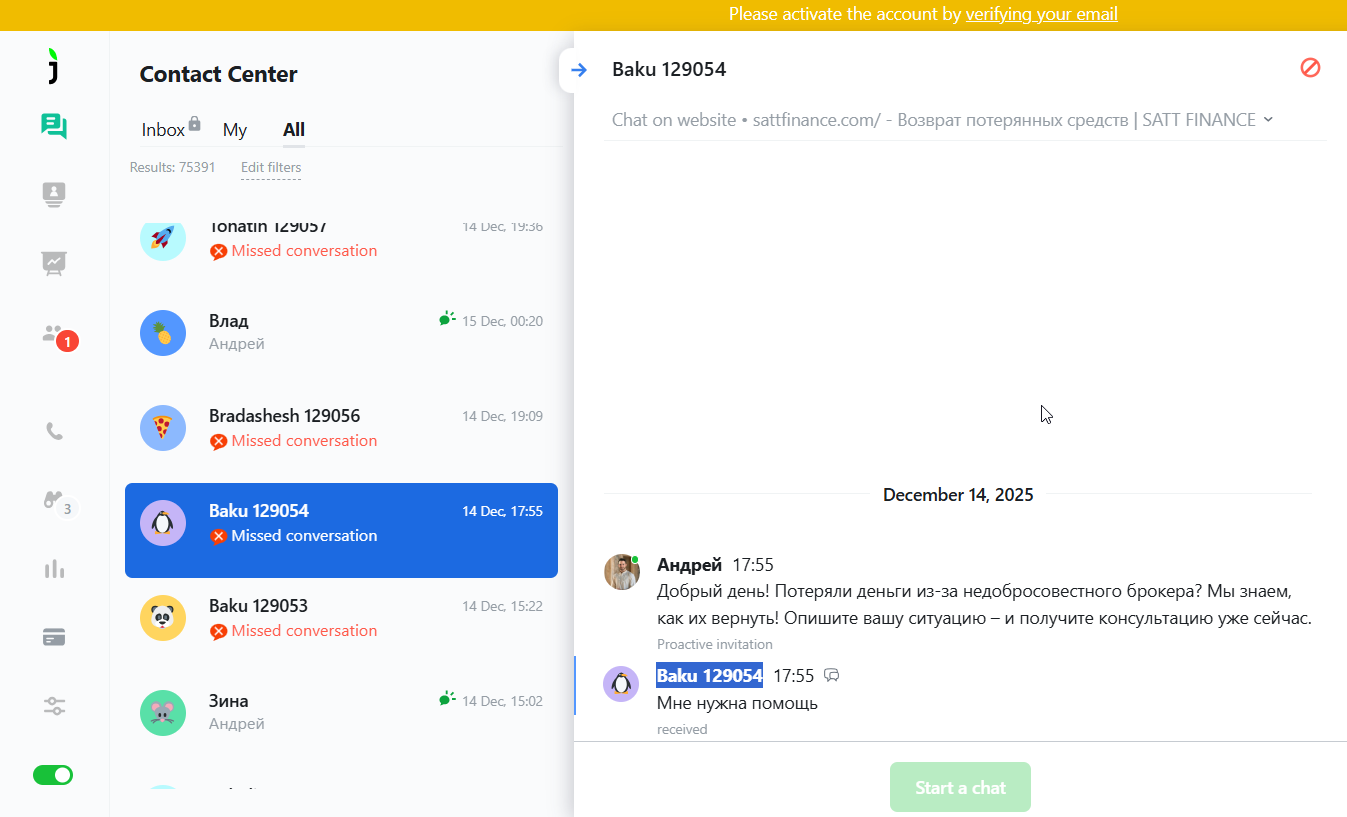Switch to the My tab

click(235, 130)
